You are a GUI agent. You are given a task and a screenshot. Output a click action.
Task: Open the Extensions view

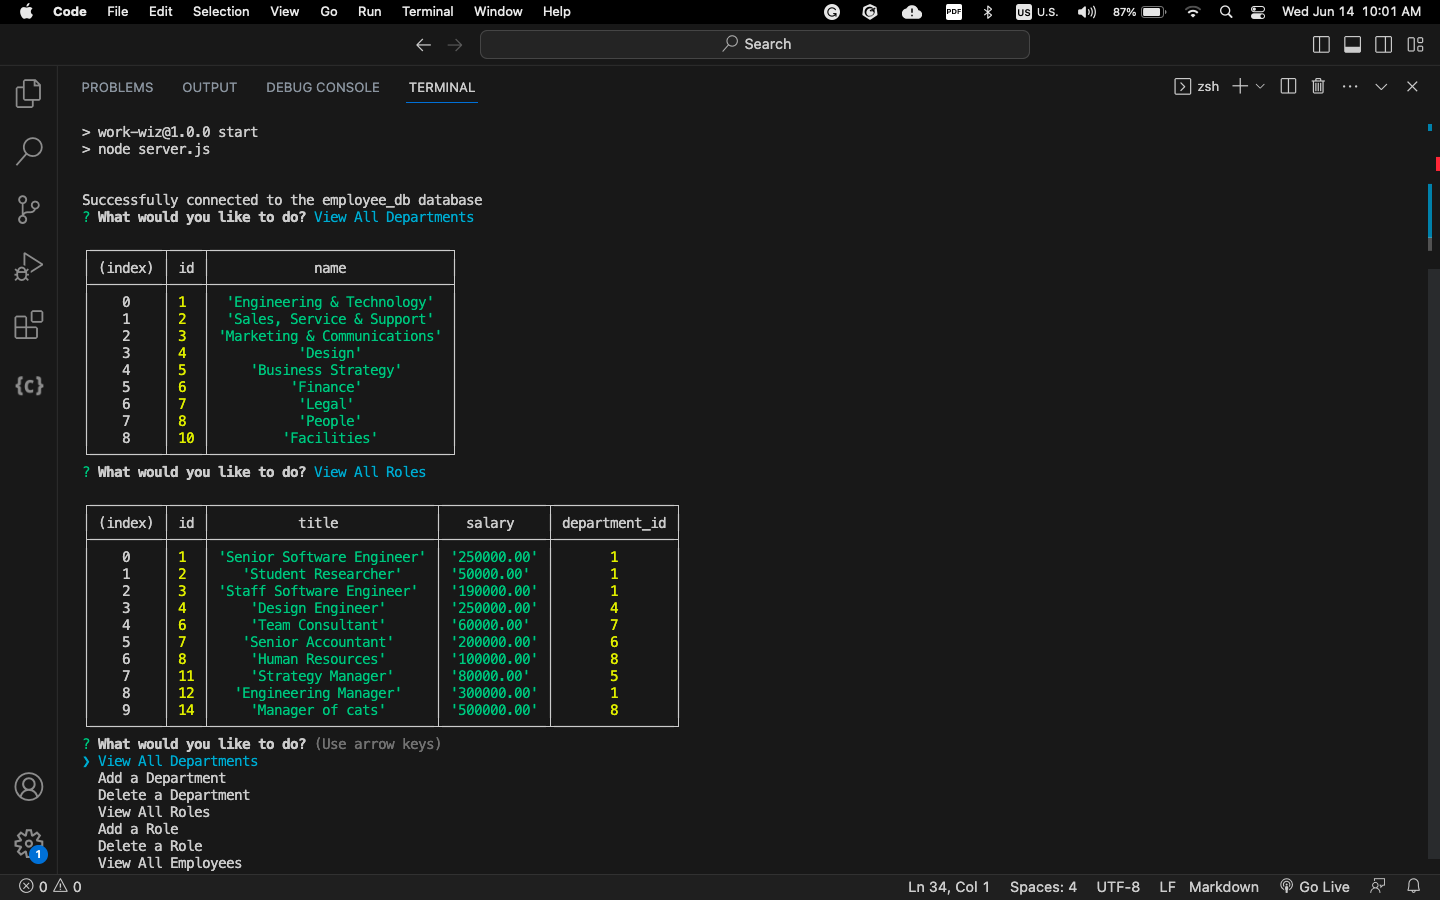click(29, 325)
